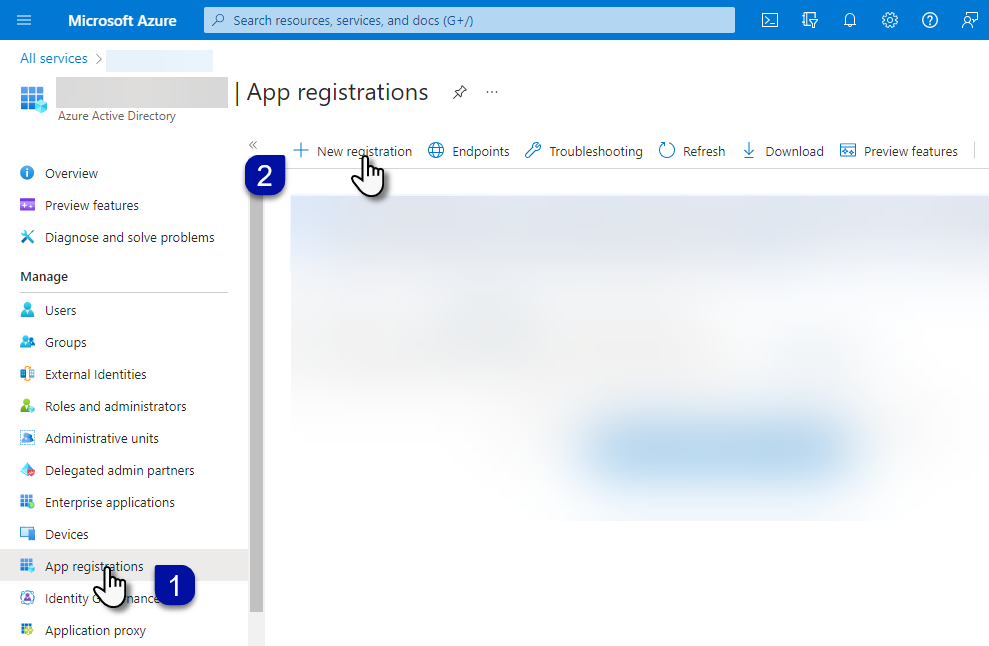Click the Administrative units icon

[27, 438]
